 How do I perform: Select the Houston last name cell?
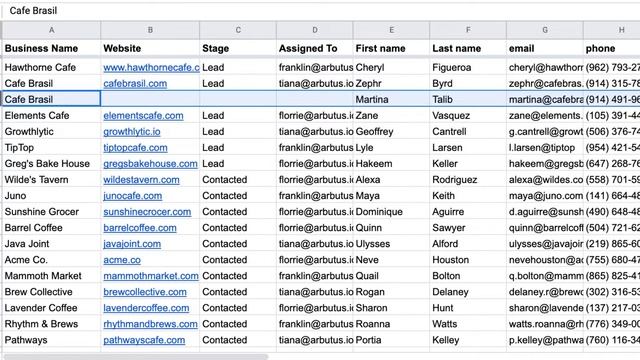(x=468, y=260)
